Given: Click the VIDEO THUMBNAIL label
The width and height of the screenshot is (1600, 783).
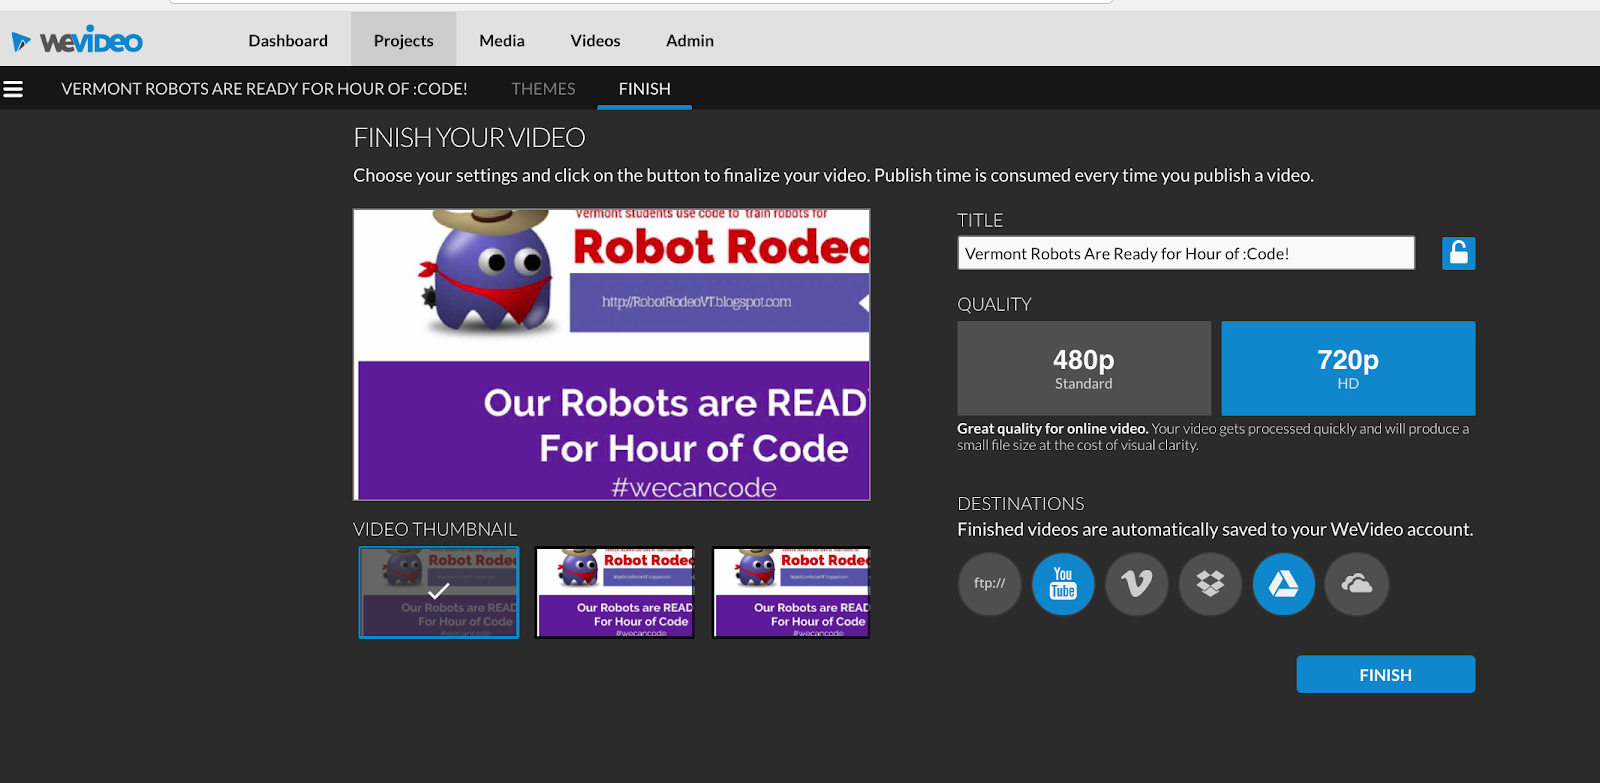Looking at the screenshot, I should [435, 529].
